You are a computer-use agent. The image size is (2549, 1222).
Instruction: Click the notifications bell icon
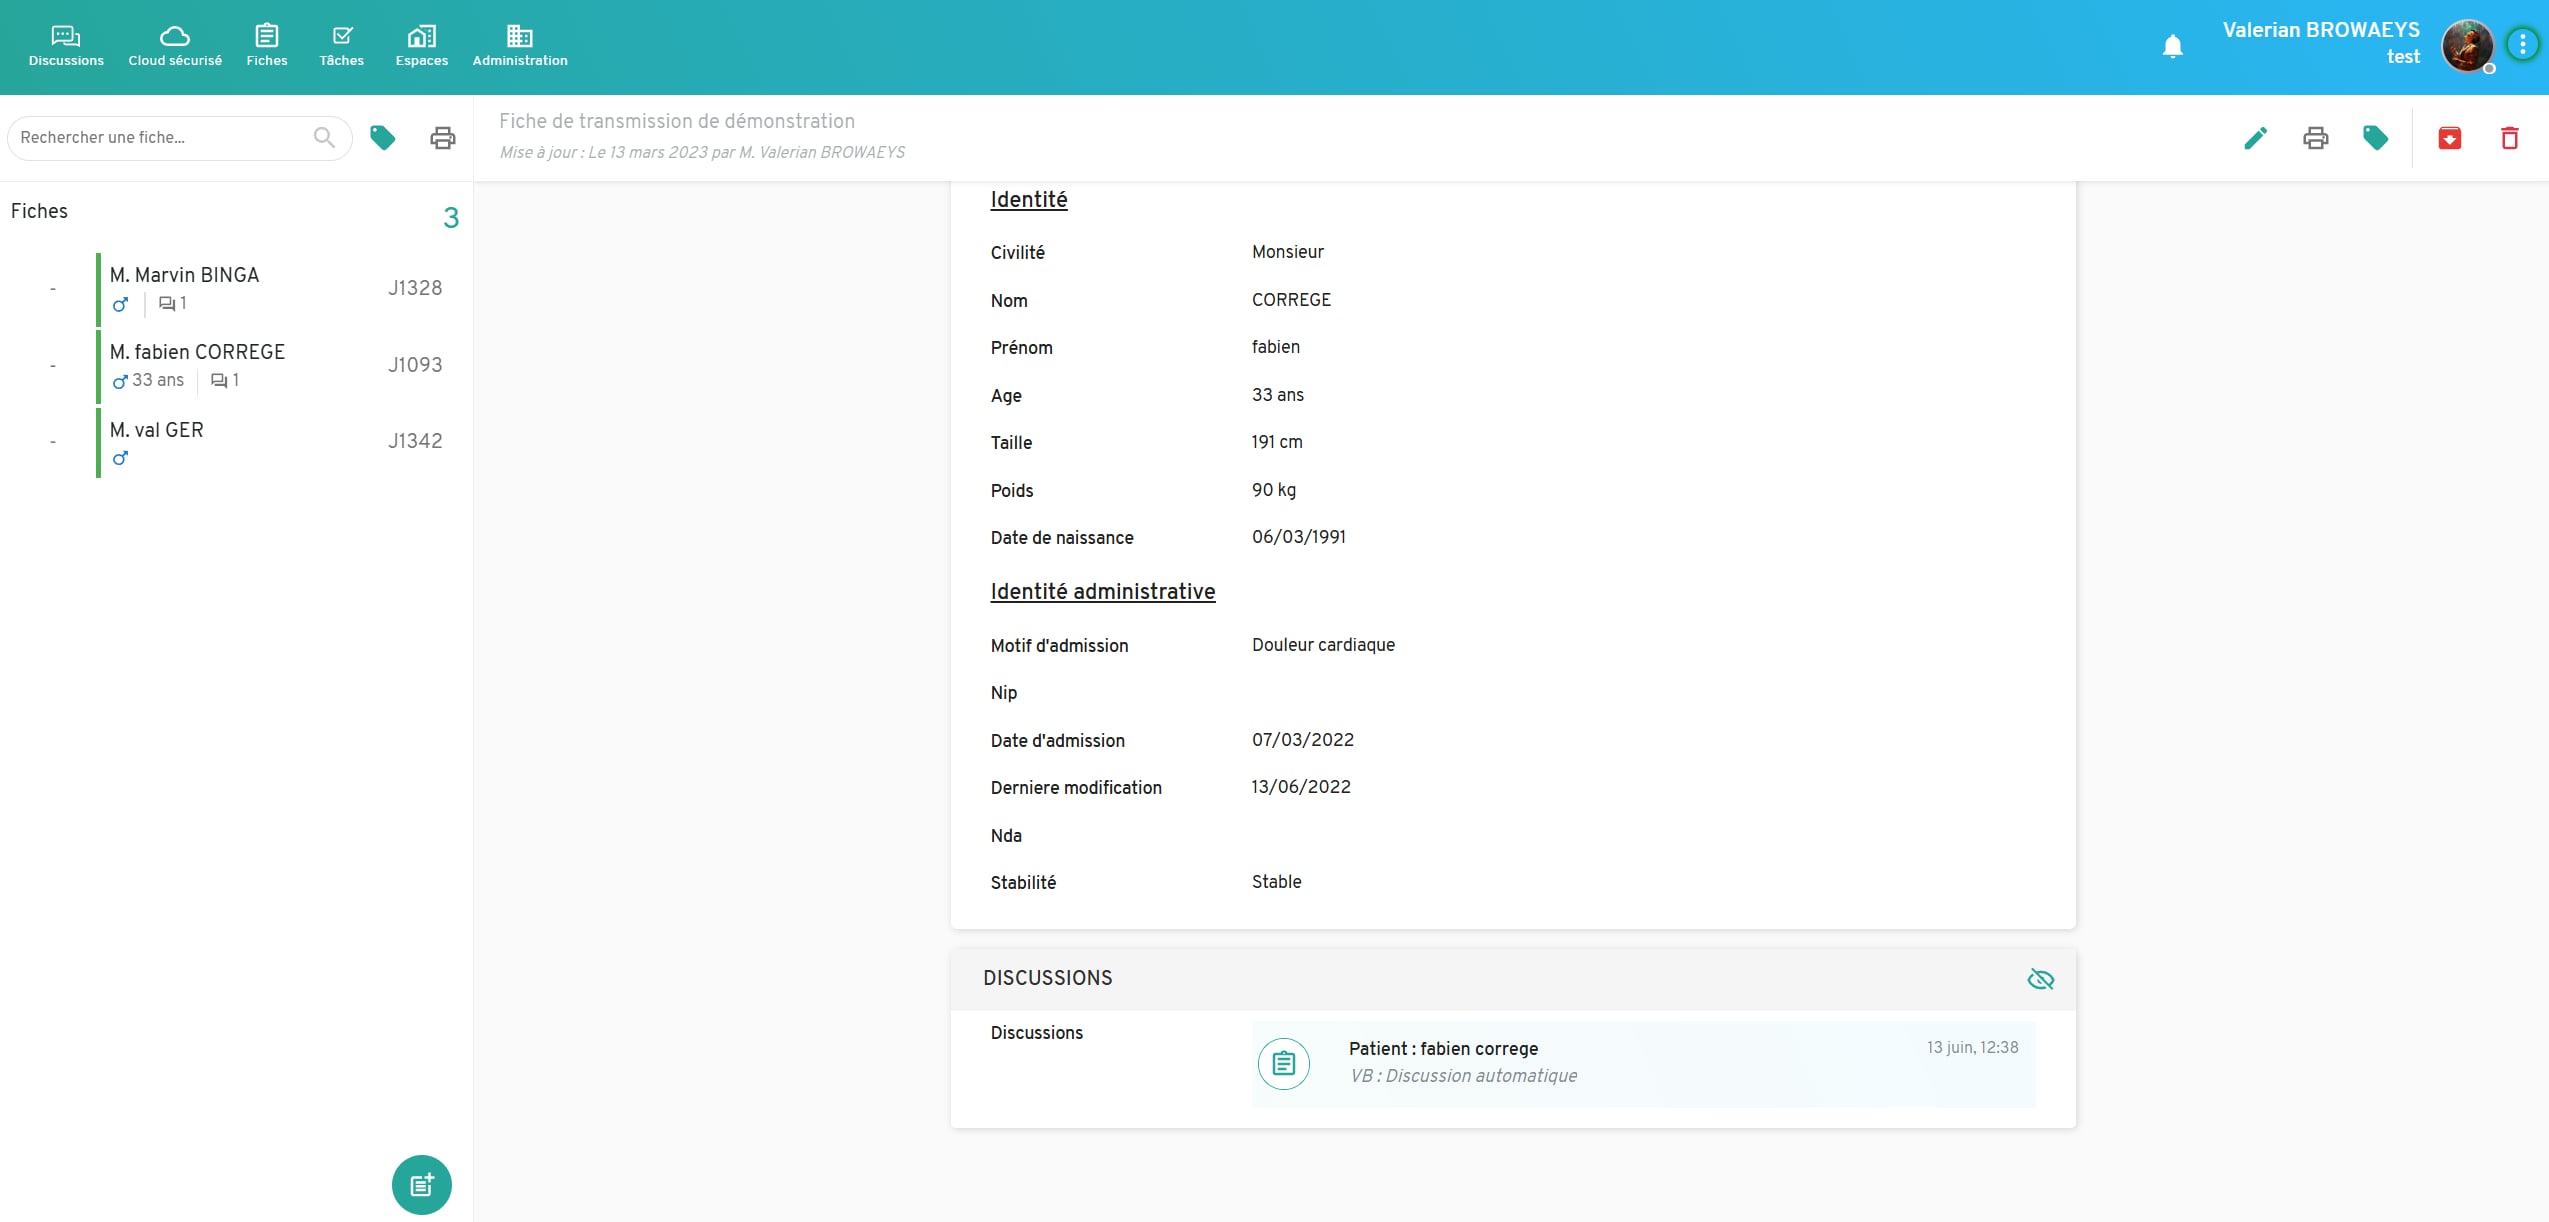click(x=2172, y=46)
